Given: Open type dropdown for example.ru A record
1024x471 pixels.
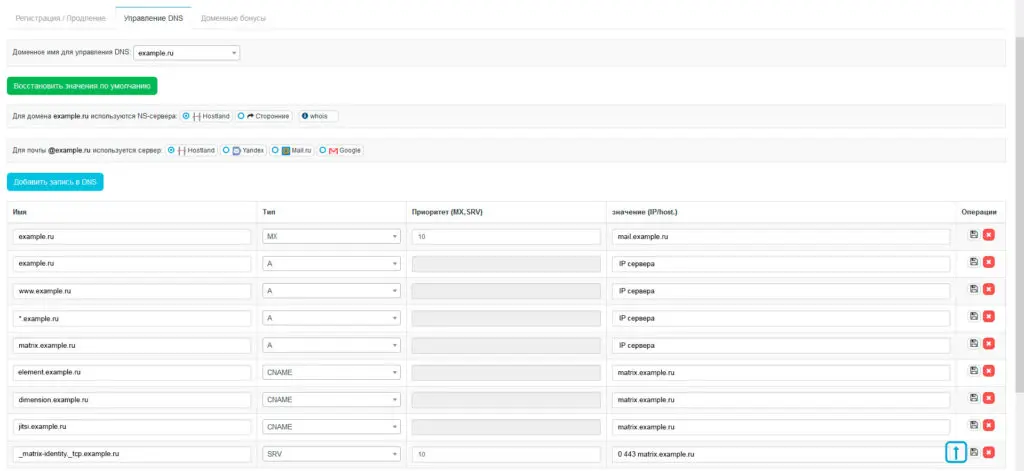Looking at the screenshot, I should click(331, 264).
